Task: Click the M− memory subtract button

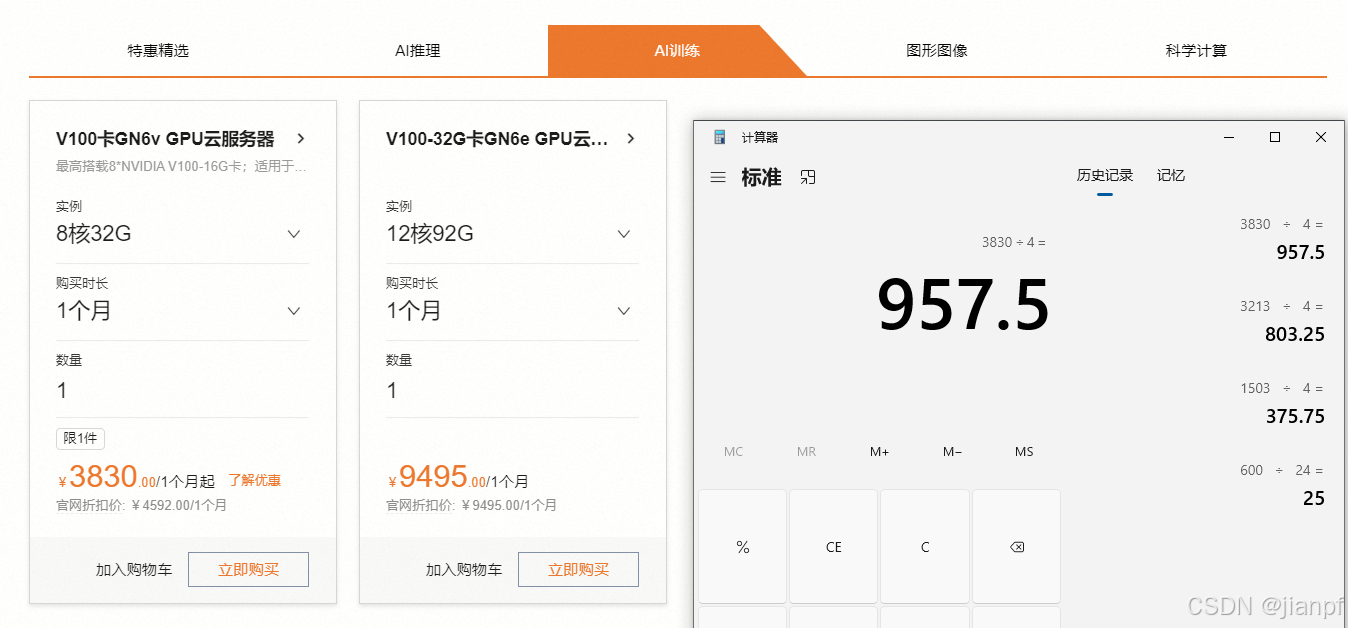Action: click(x=952, y=452)
